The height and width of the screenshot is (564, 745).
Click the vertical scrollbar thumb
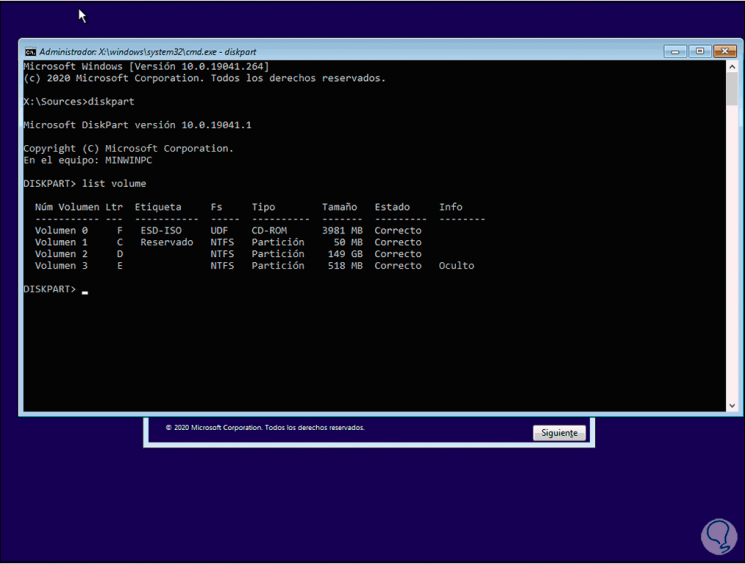732,89
